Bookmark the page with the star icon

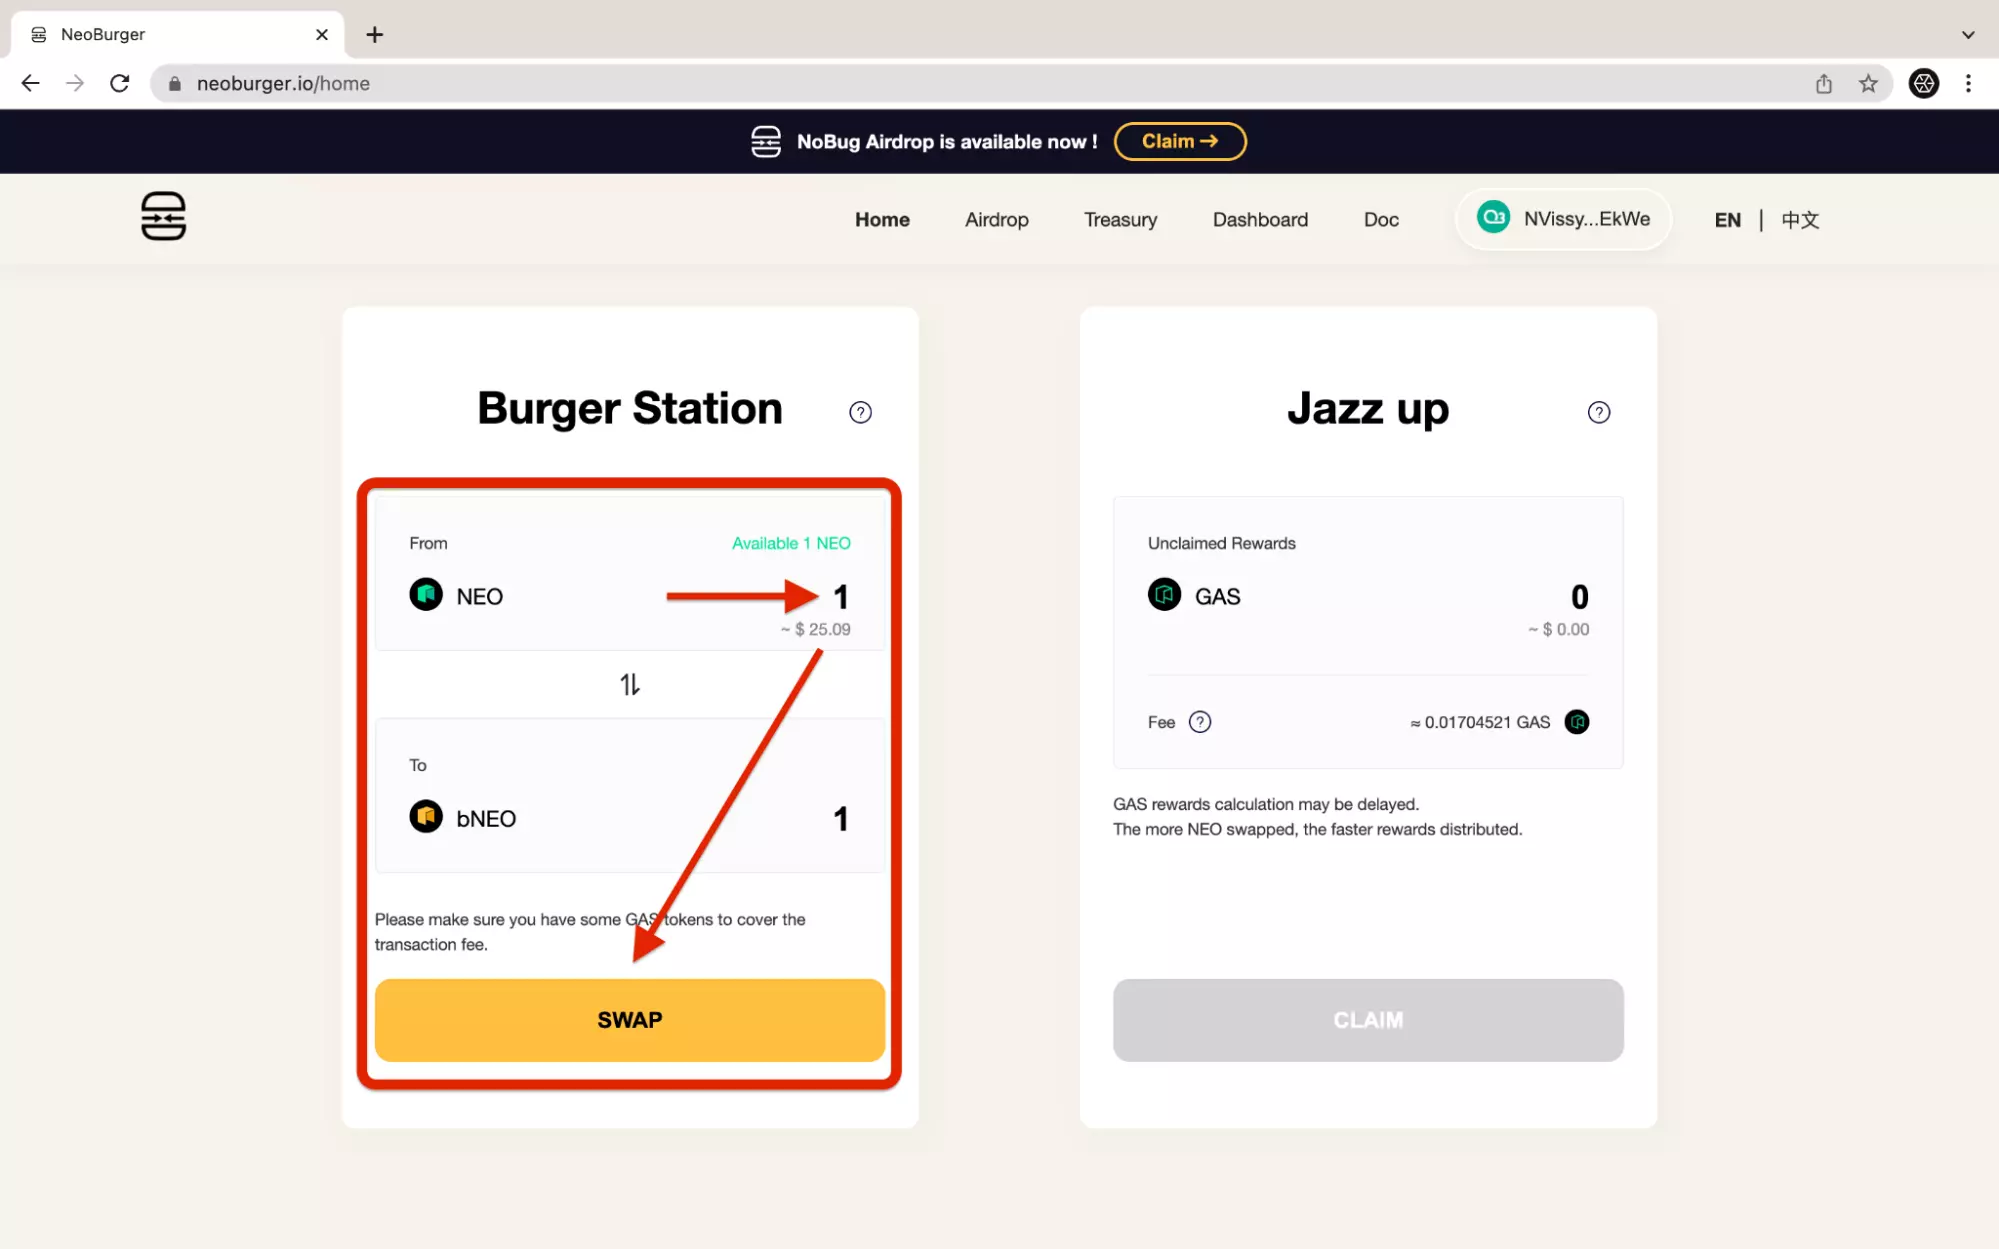pyautogui.click(x=1868, y=84)
